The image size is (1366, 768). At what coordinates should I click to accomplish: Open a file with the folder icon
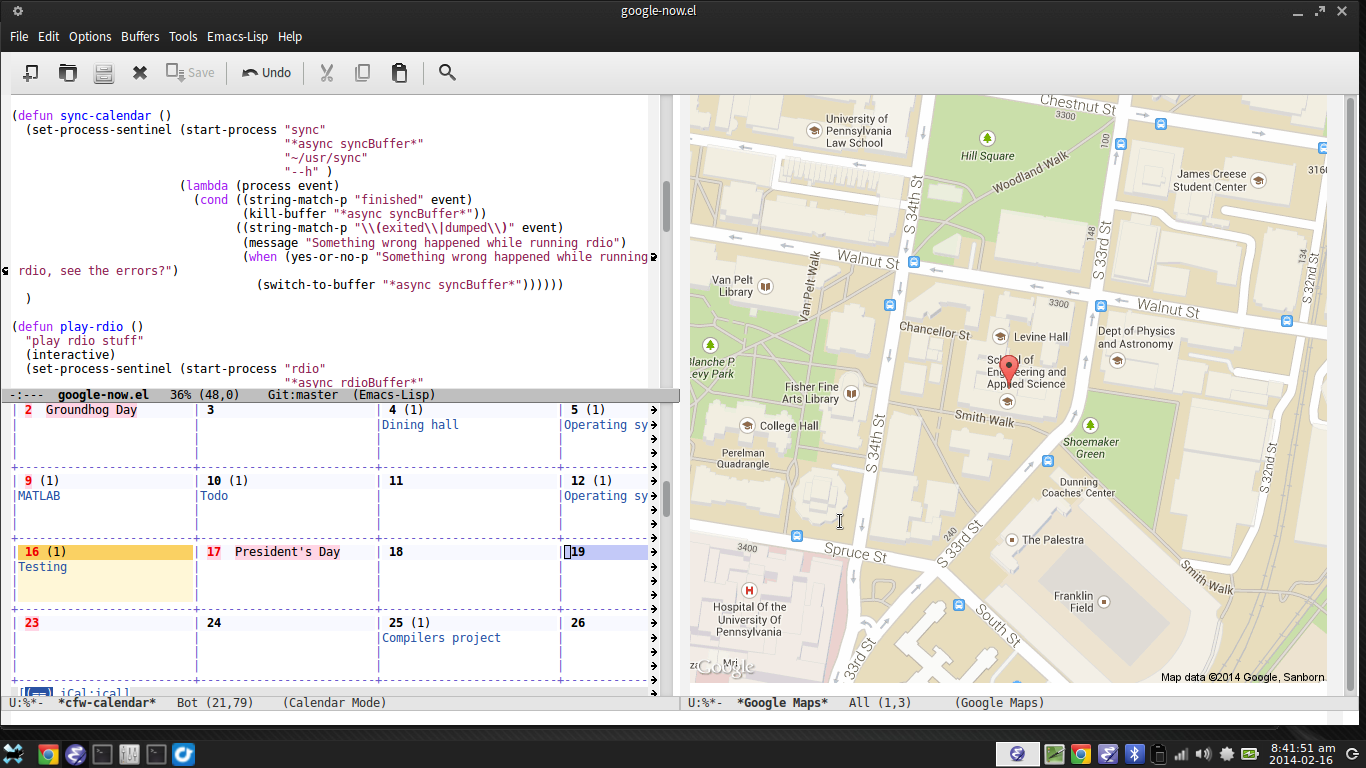pyautogui.click(x=67, y=72)
